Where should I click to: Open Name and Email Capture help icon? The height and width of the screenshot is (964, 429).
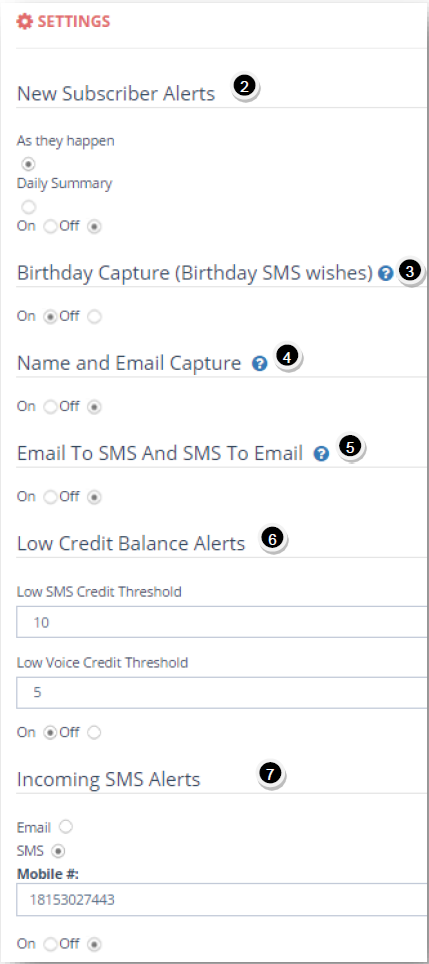[x=259, y=365]
